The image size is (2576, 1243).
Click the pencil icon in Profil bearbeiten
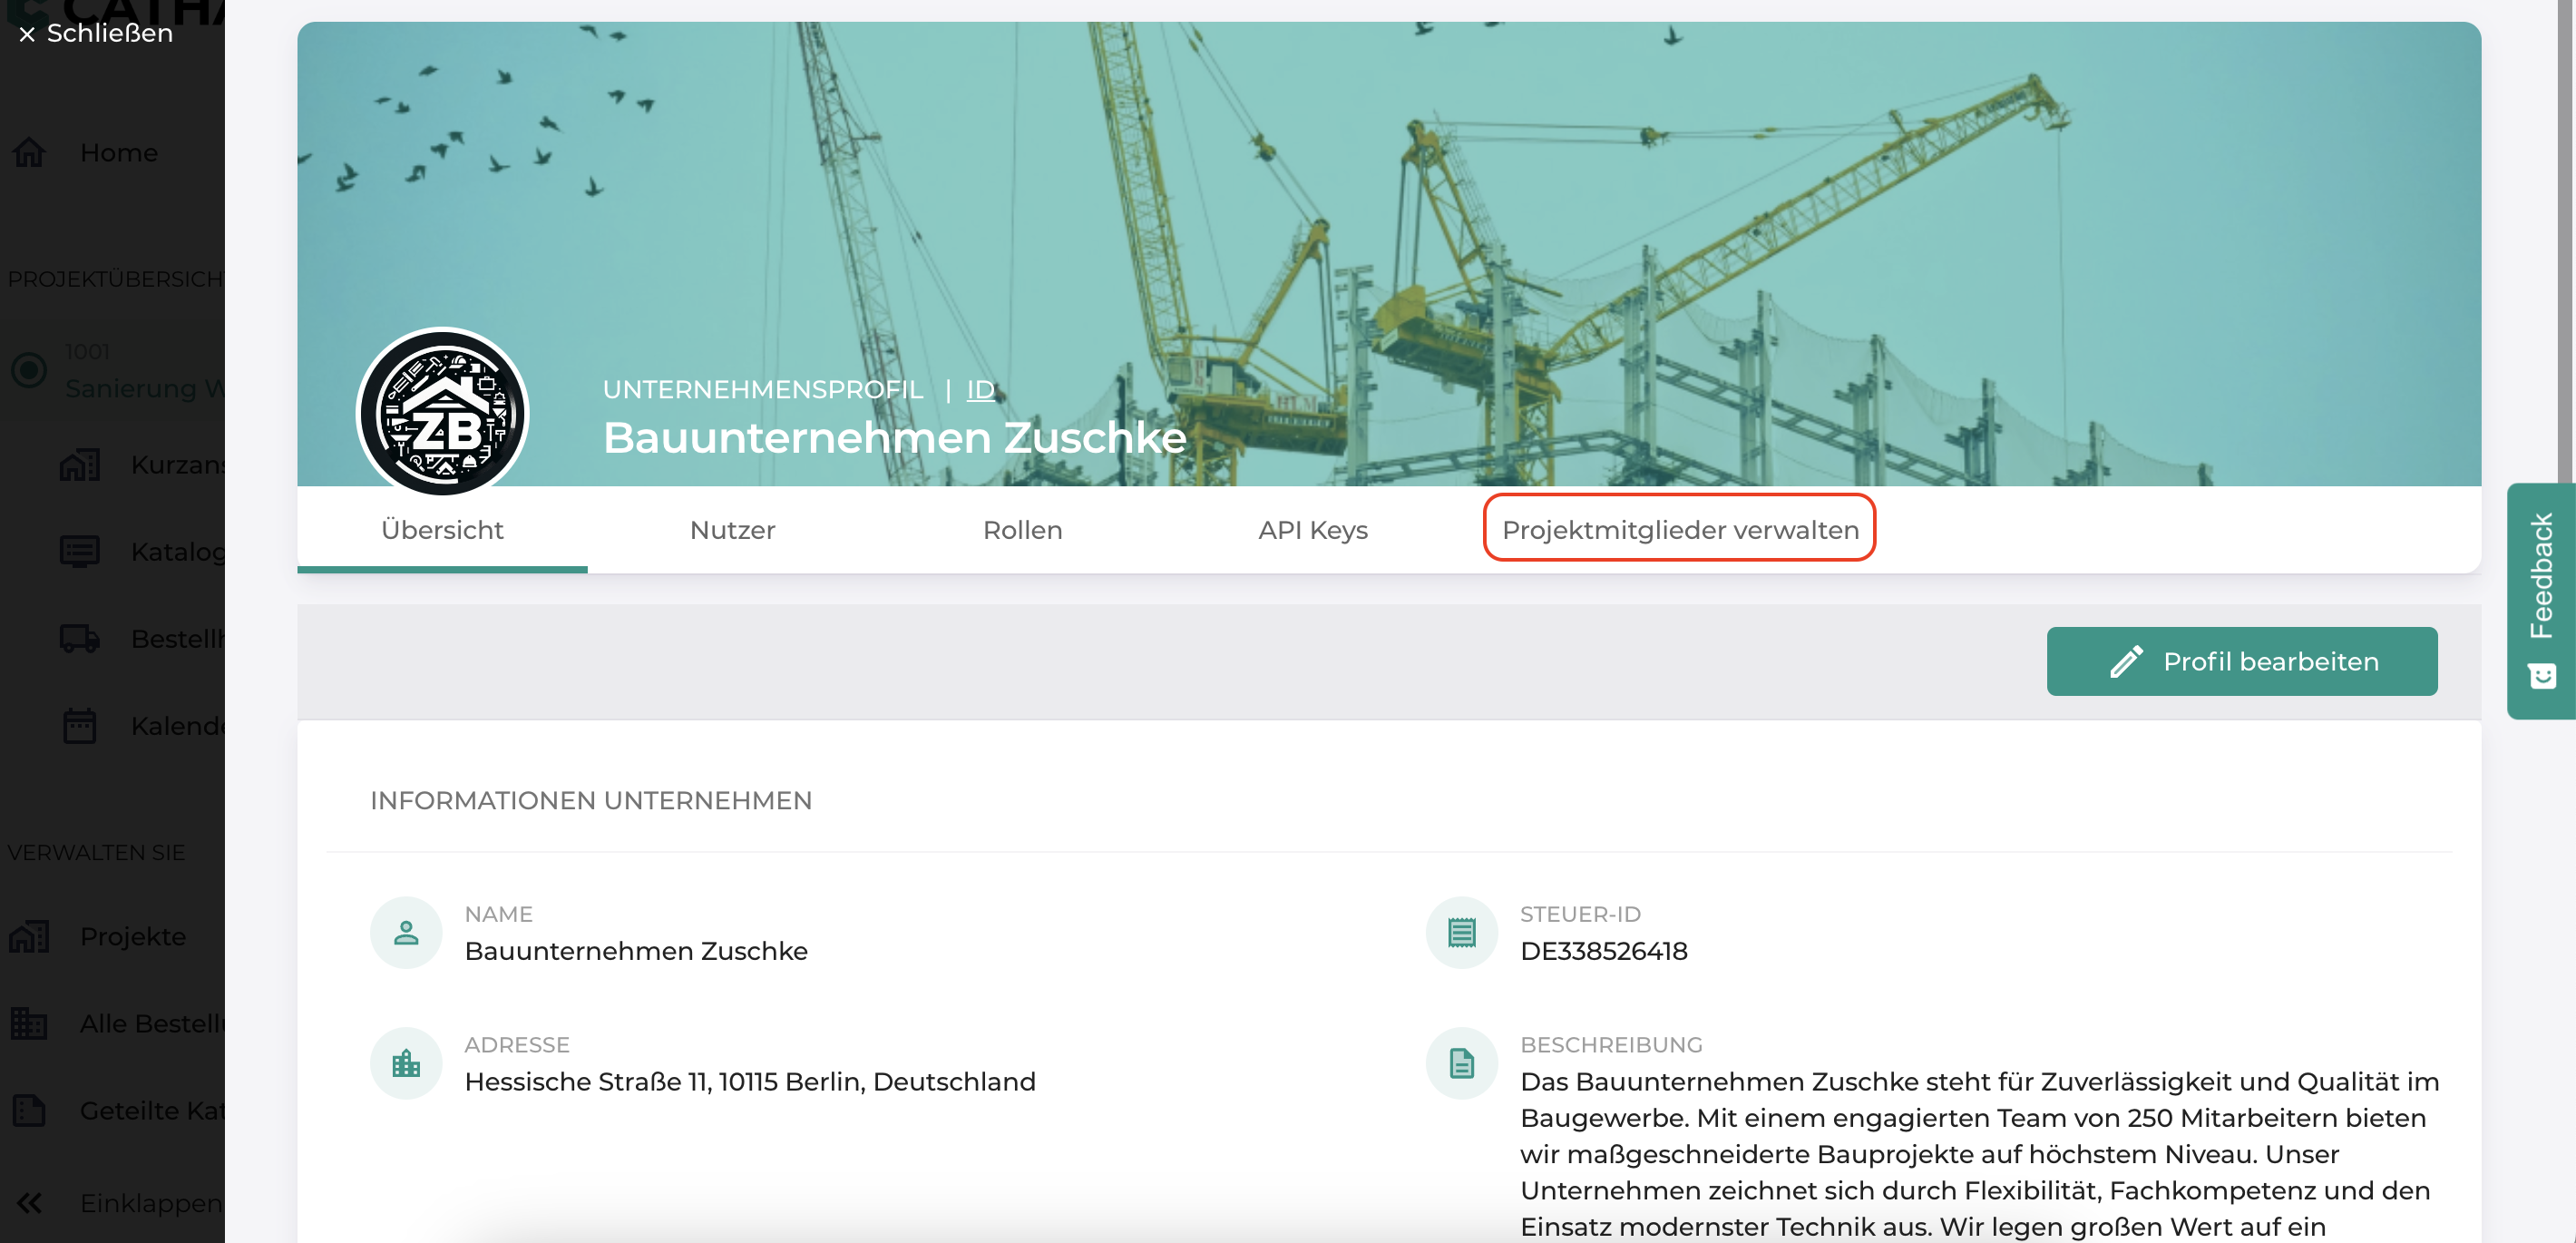tap(2126, 661)
